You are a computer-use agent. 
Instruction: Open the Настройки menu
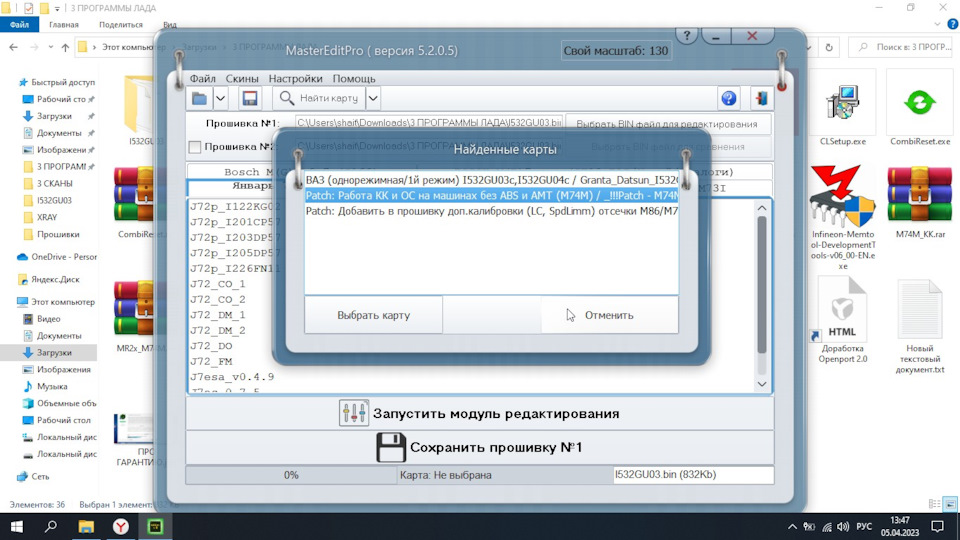[x=295, y=78]
